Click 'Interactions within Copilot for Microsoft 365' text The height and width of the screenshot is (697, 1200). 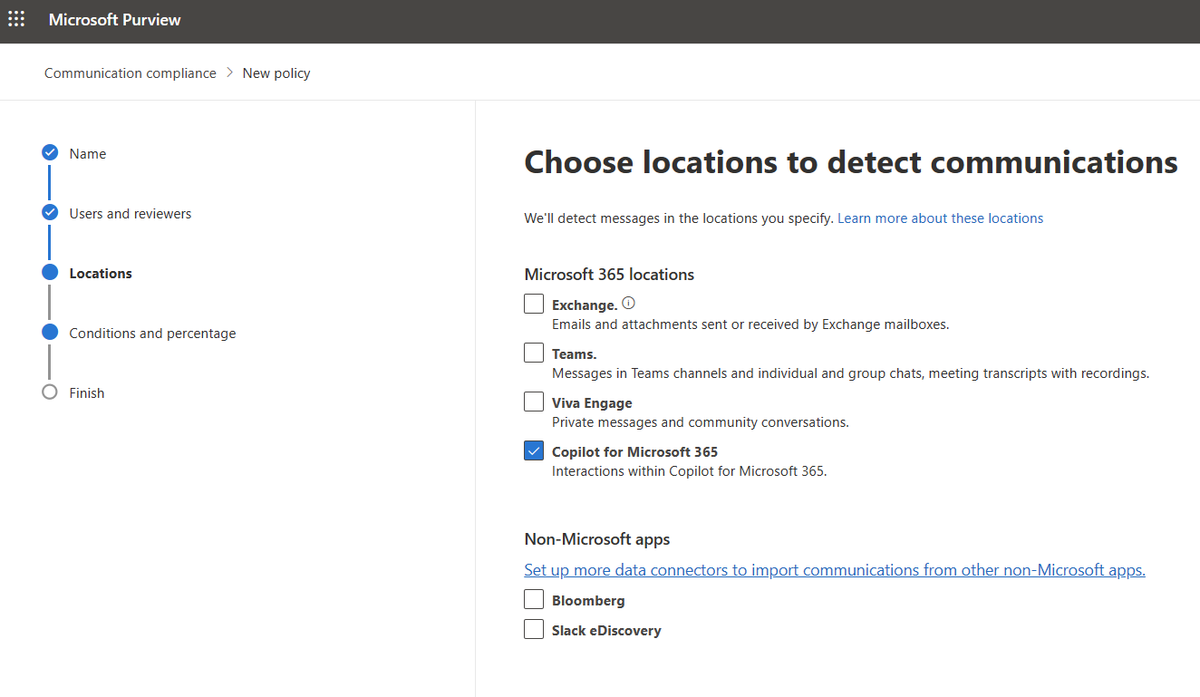pyautogui.click(x=689, y=471)
